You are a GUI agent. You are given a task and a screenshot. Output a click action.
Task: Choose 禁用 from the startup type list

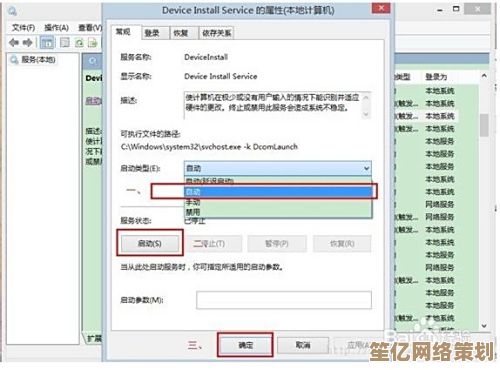coord(278,212)
